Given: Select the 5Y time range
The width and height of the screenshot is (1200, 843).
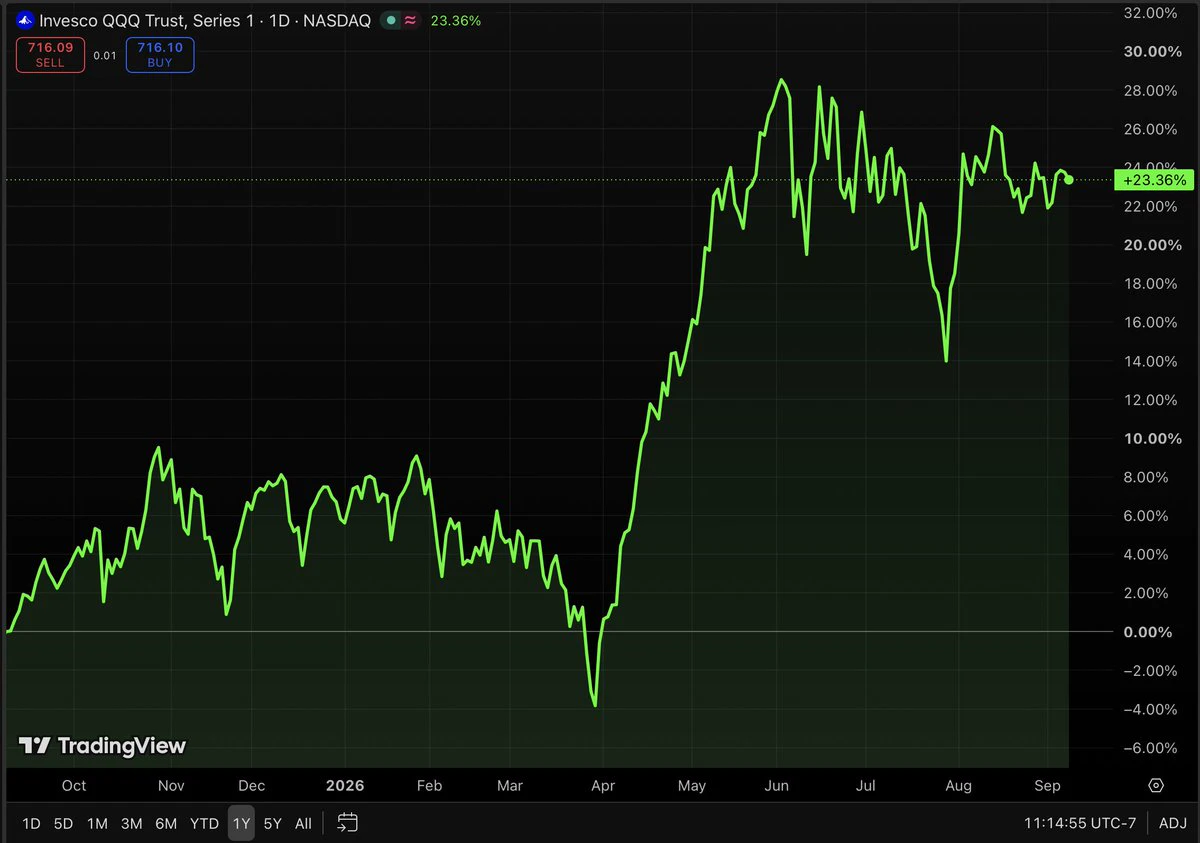Looking at the screenshot, I should (x=272, y=823).
